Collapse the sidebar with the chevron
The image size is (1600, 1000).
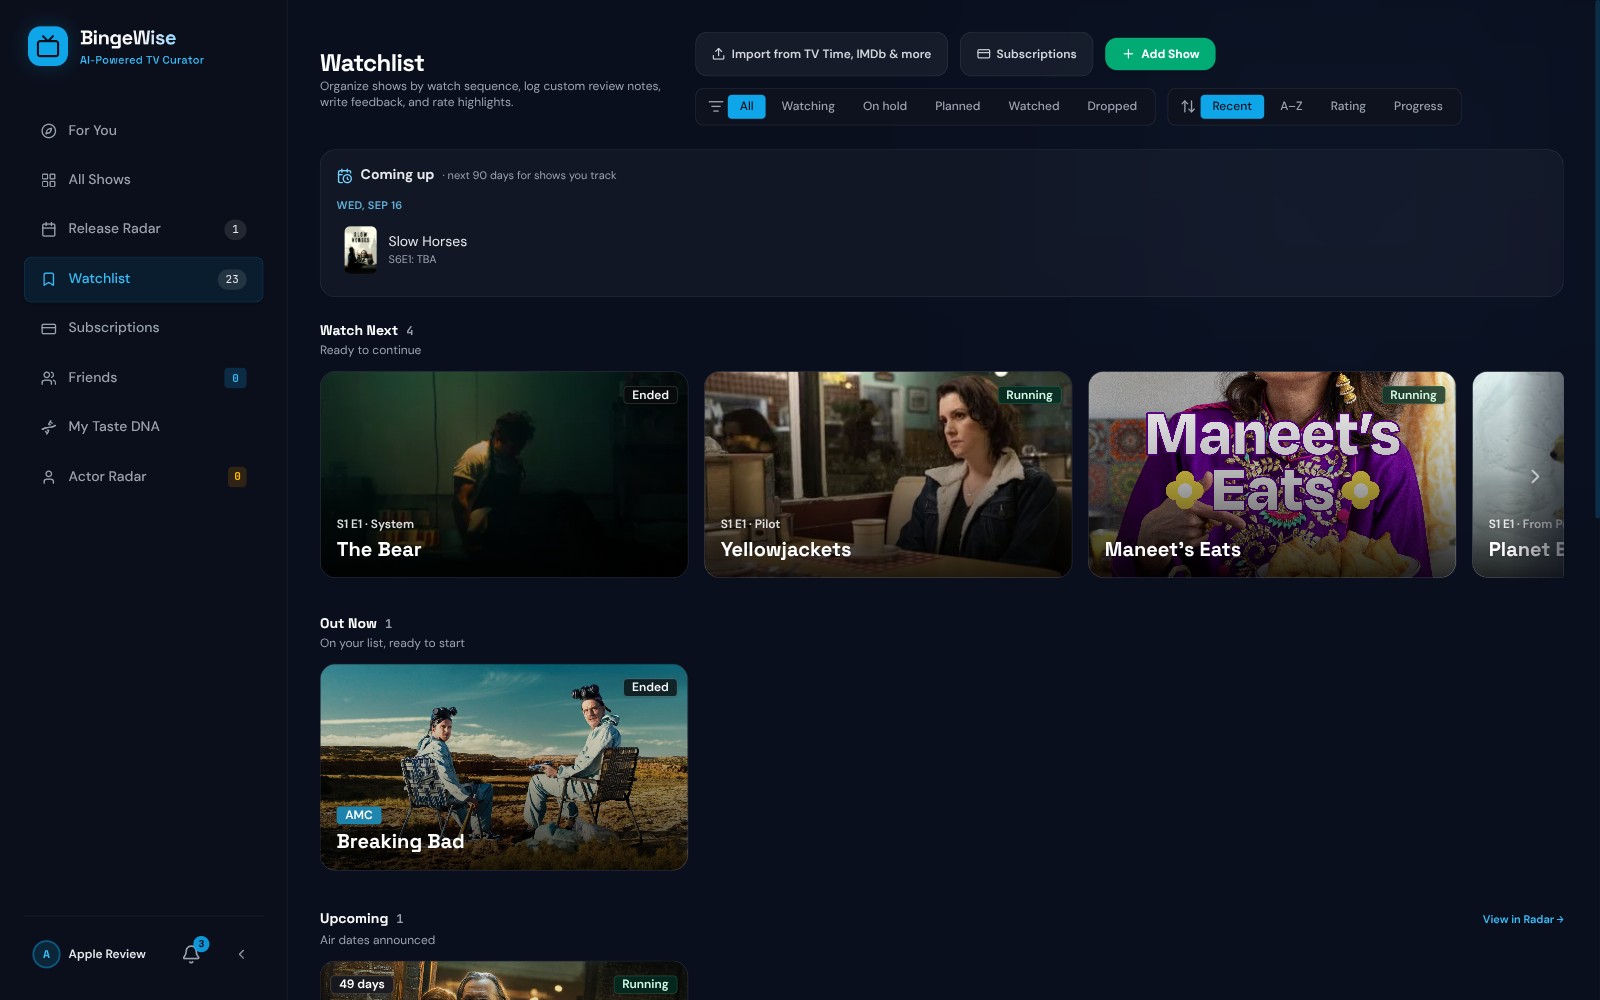[x=241, y=954]
